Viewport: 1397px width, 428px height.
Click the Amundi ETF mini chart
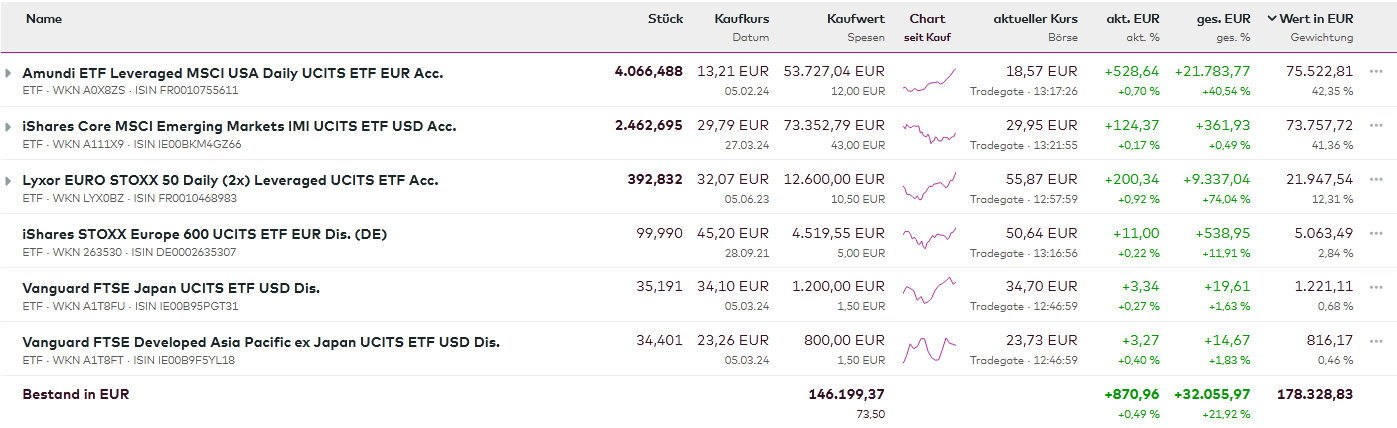pos(929,81)
